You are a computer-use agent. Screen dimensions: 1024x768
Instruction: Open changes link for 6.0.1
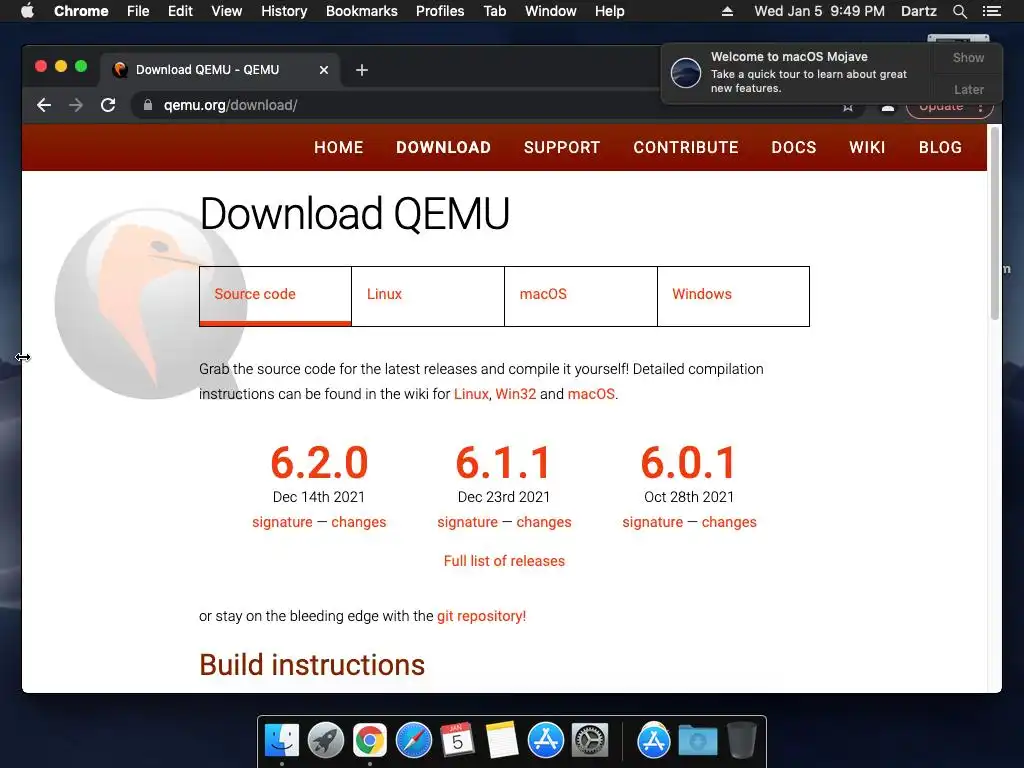point(729,522)
